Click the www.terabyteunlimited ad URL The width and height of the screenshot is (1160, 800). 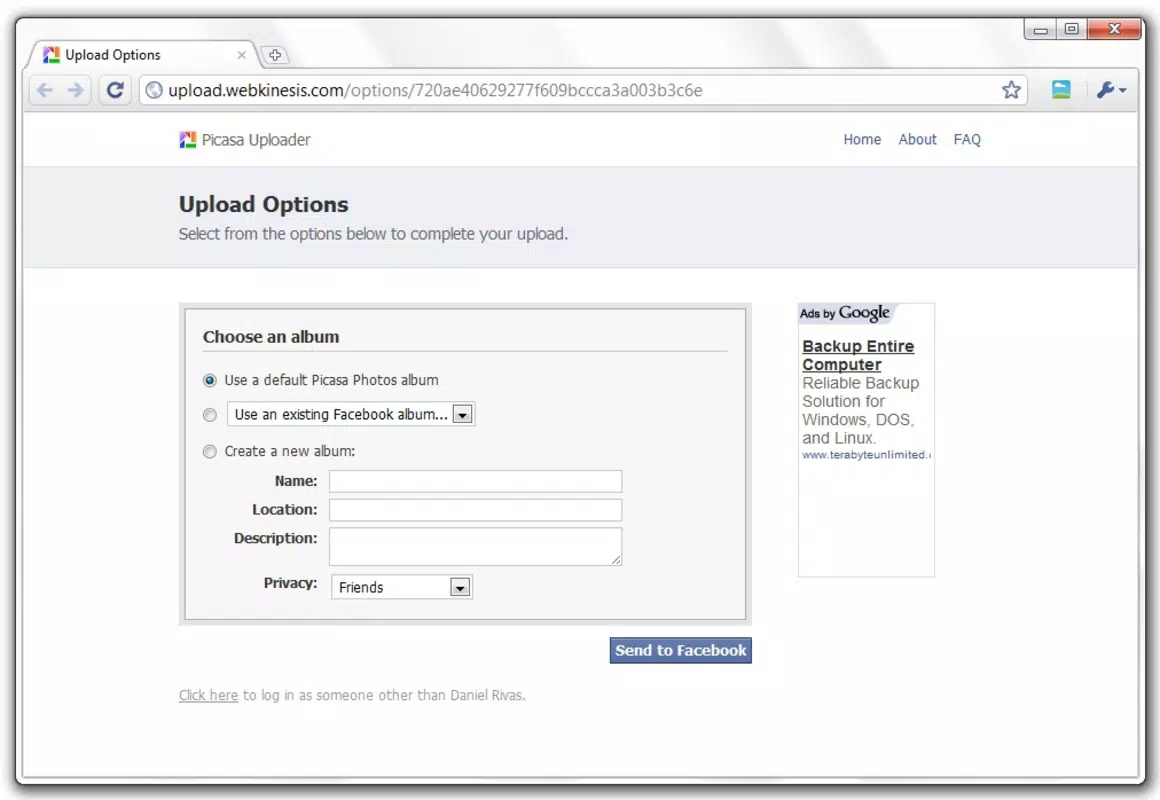[866, 455]
